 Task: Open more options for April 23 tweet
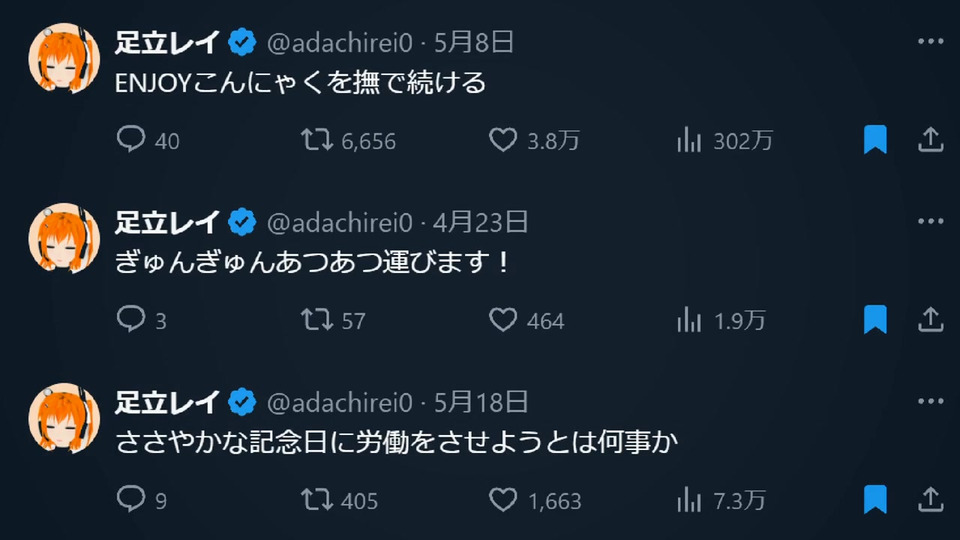930,222
